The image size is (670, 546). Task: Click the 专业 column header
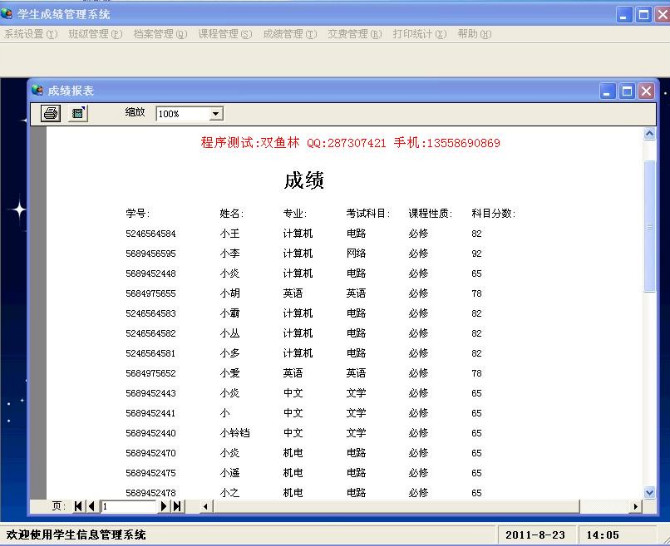pyautogui.click(x=295, y=213)
